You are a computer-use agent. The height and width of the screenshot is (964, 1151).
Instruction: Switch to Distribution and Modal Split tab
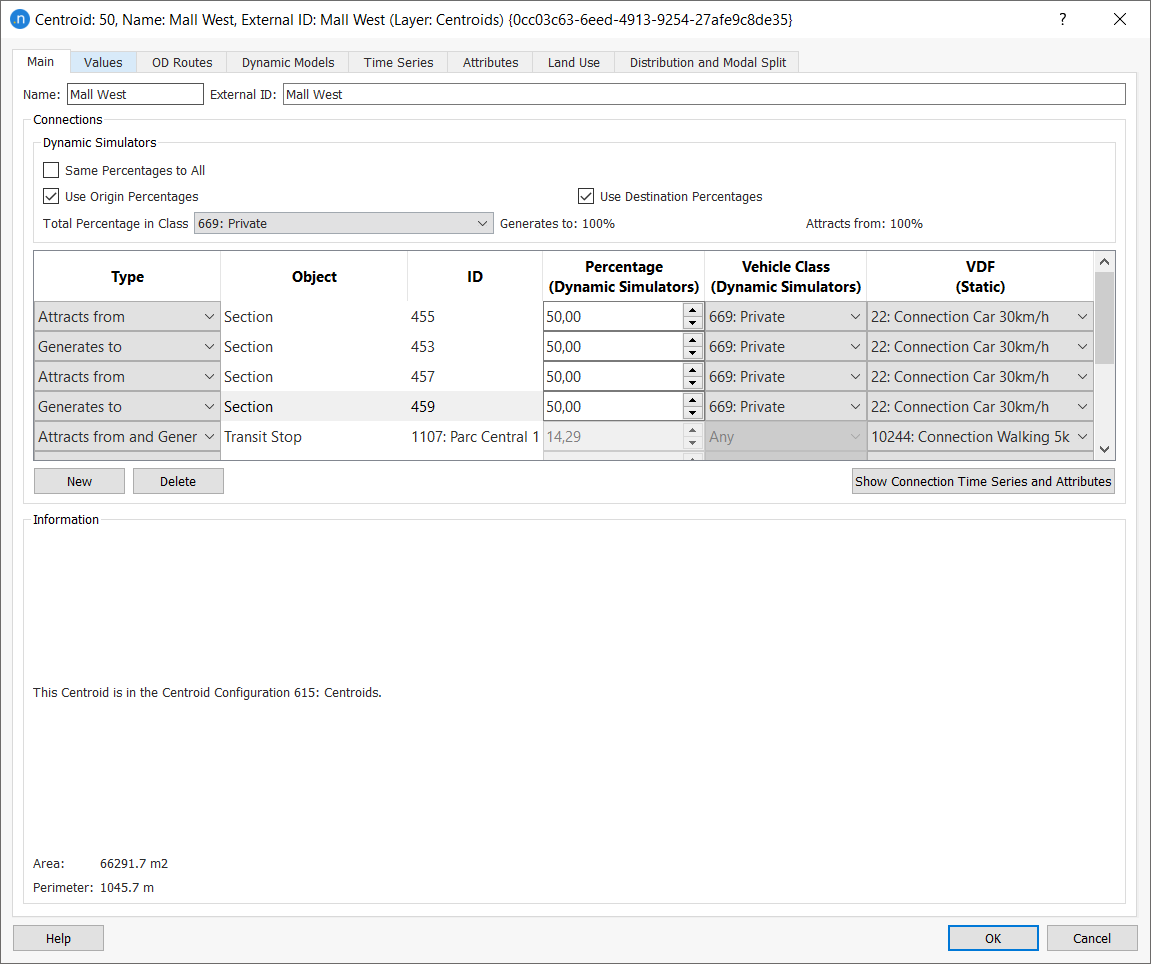707,62
